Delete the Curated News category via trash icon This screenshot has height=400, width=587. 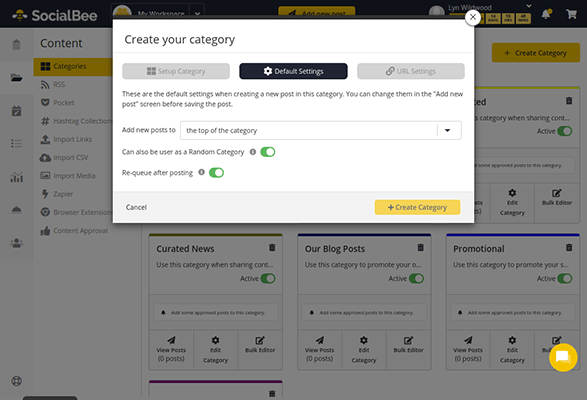(272, 248)
